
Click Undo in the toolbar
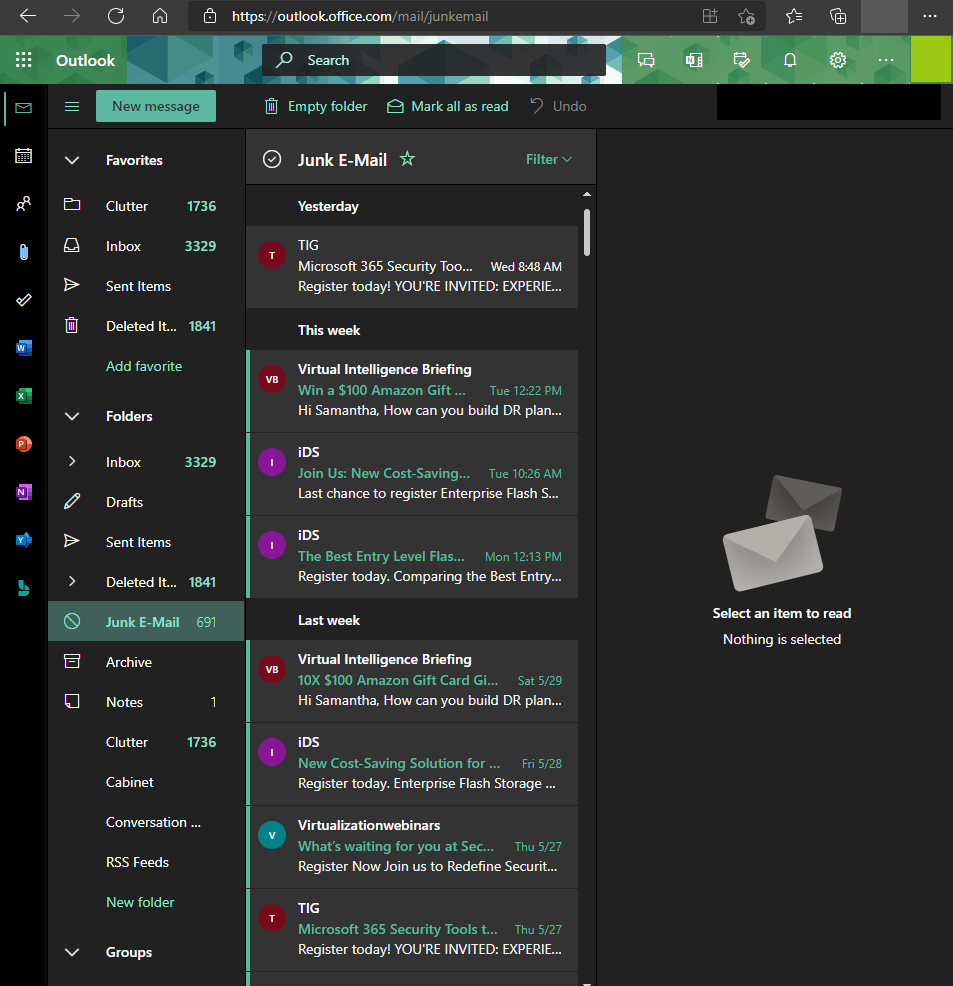(x=558, y=106)
